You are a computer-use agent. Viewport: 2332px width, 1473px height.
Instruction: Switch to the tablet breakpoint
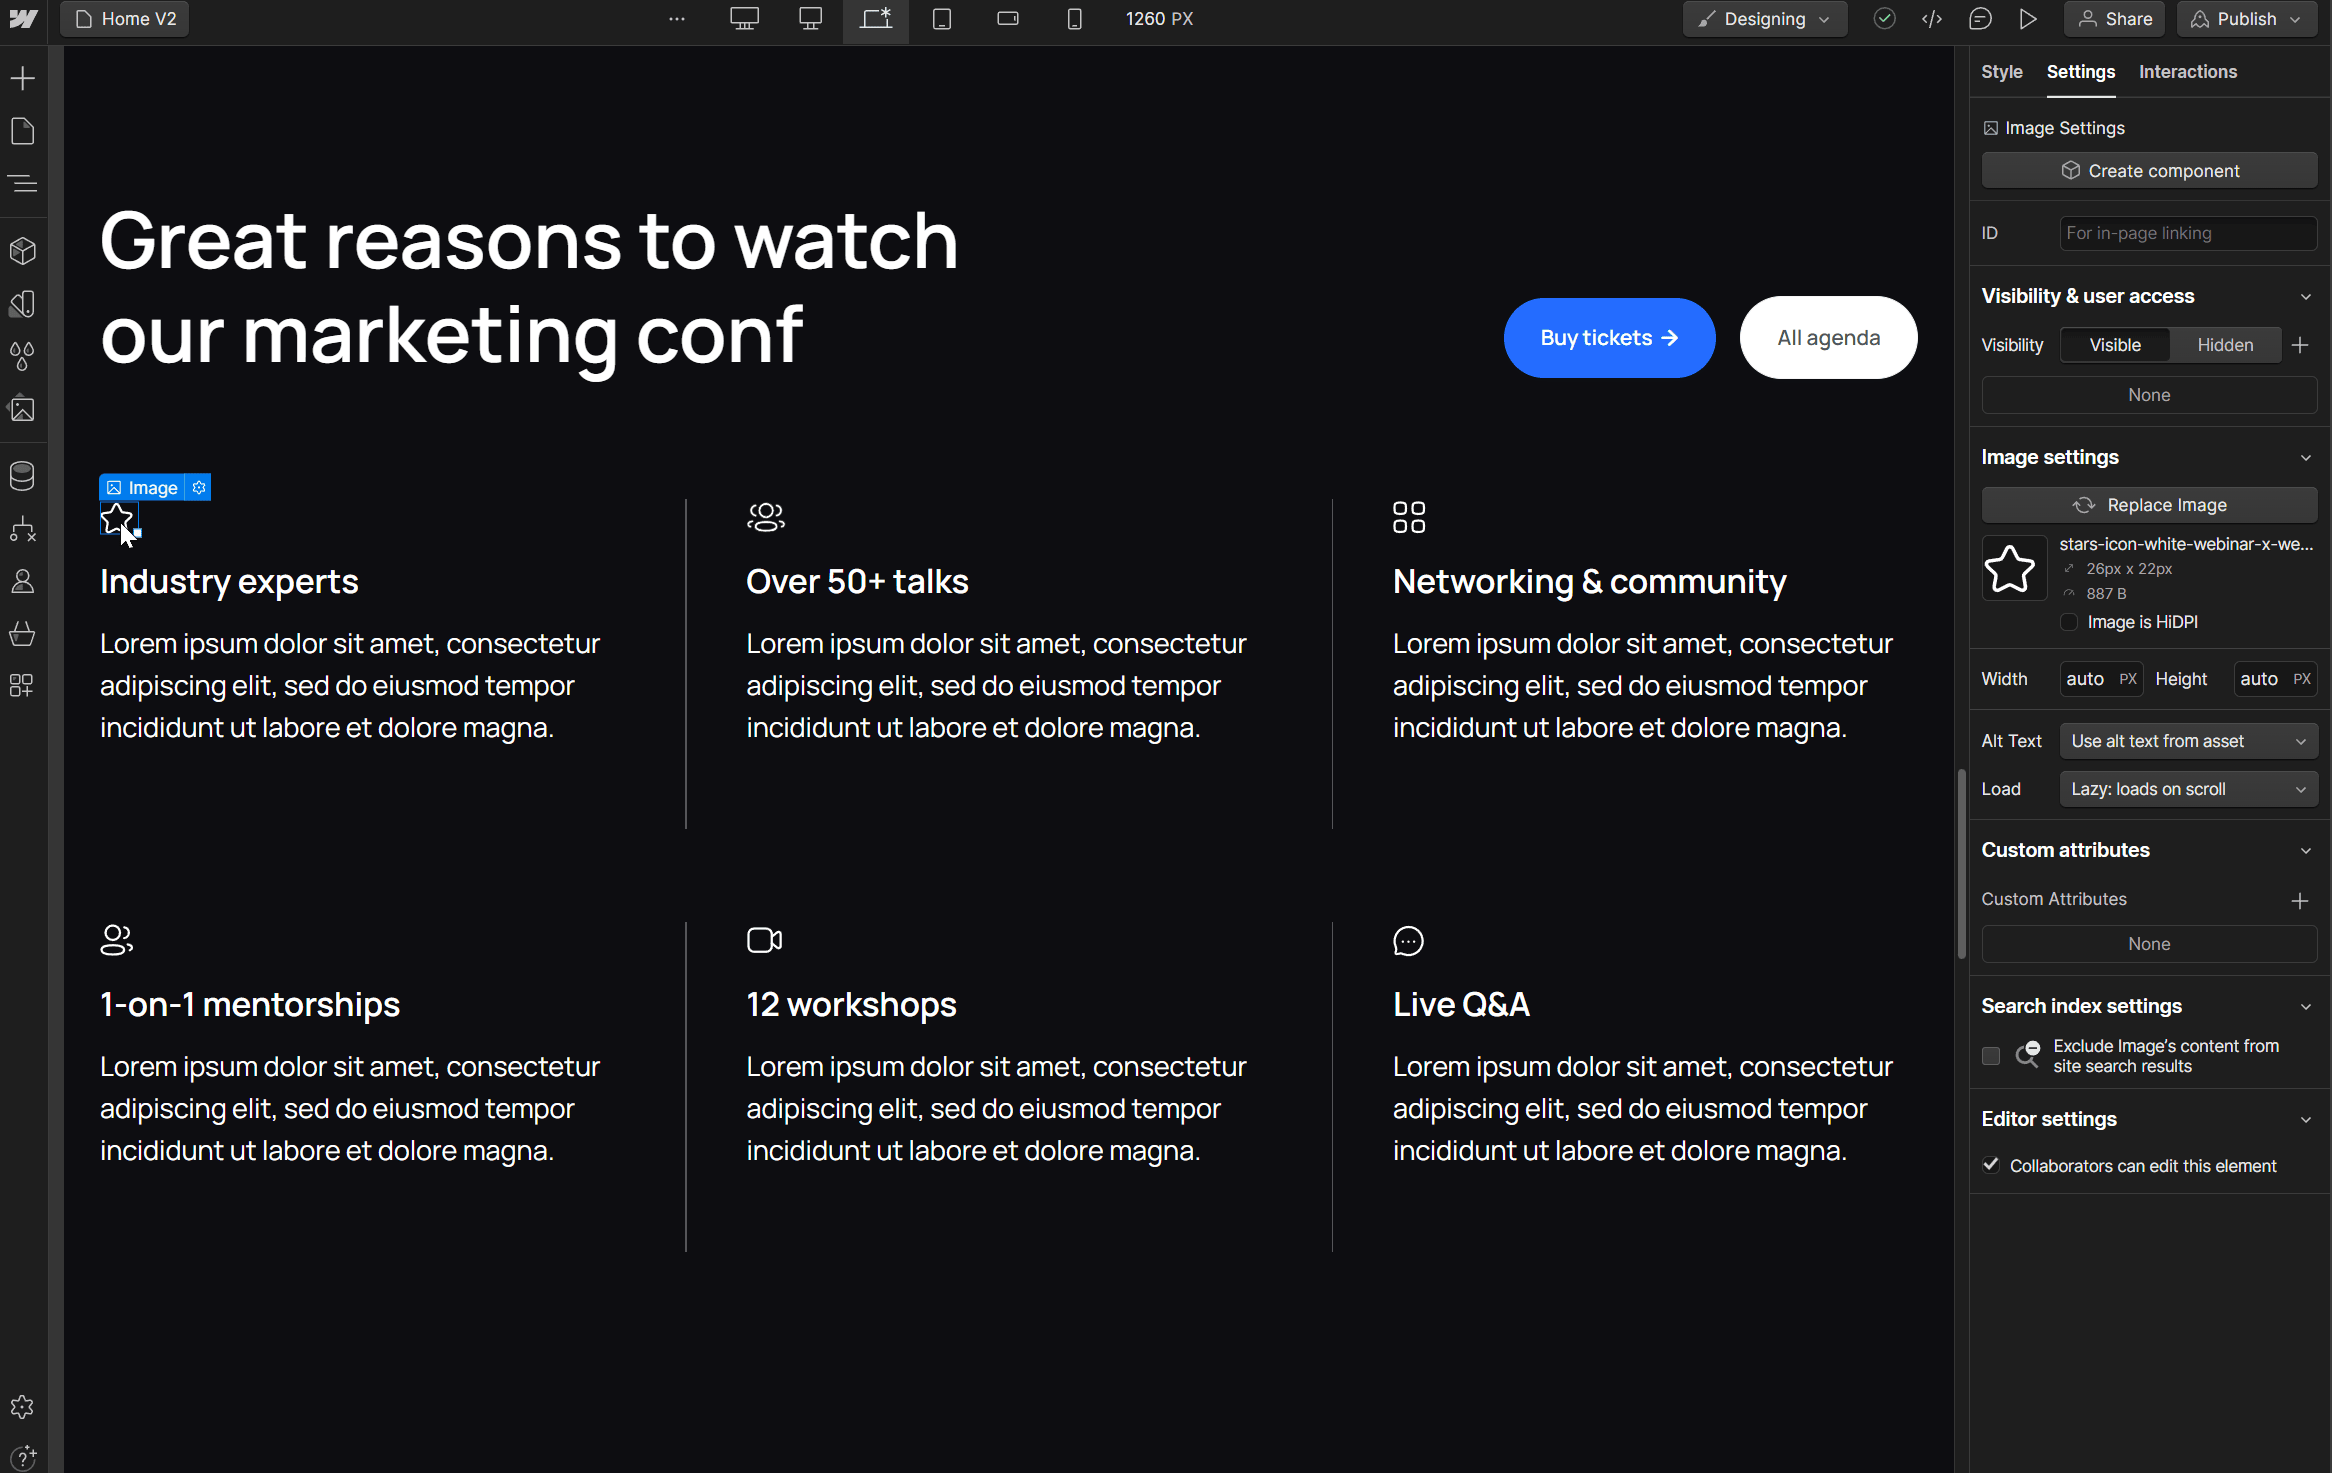click(942, 19)
